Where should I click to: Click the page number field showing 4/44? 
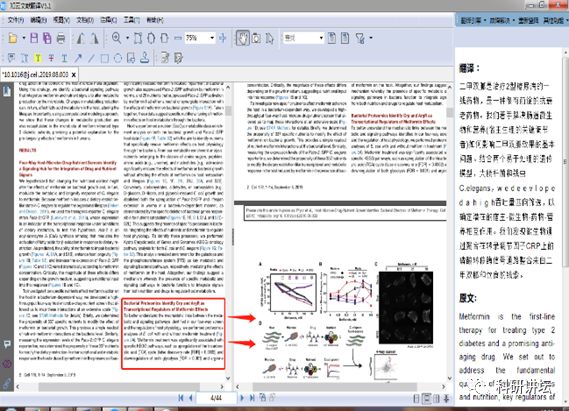pyautogui.click(x=216, y=398)
